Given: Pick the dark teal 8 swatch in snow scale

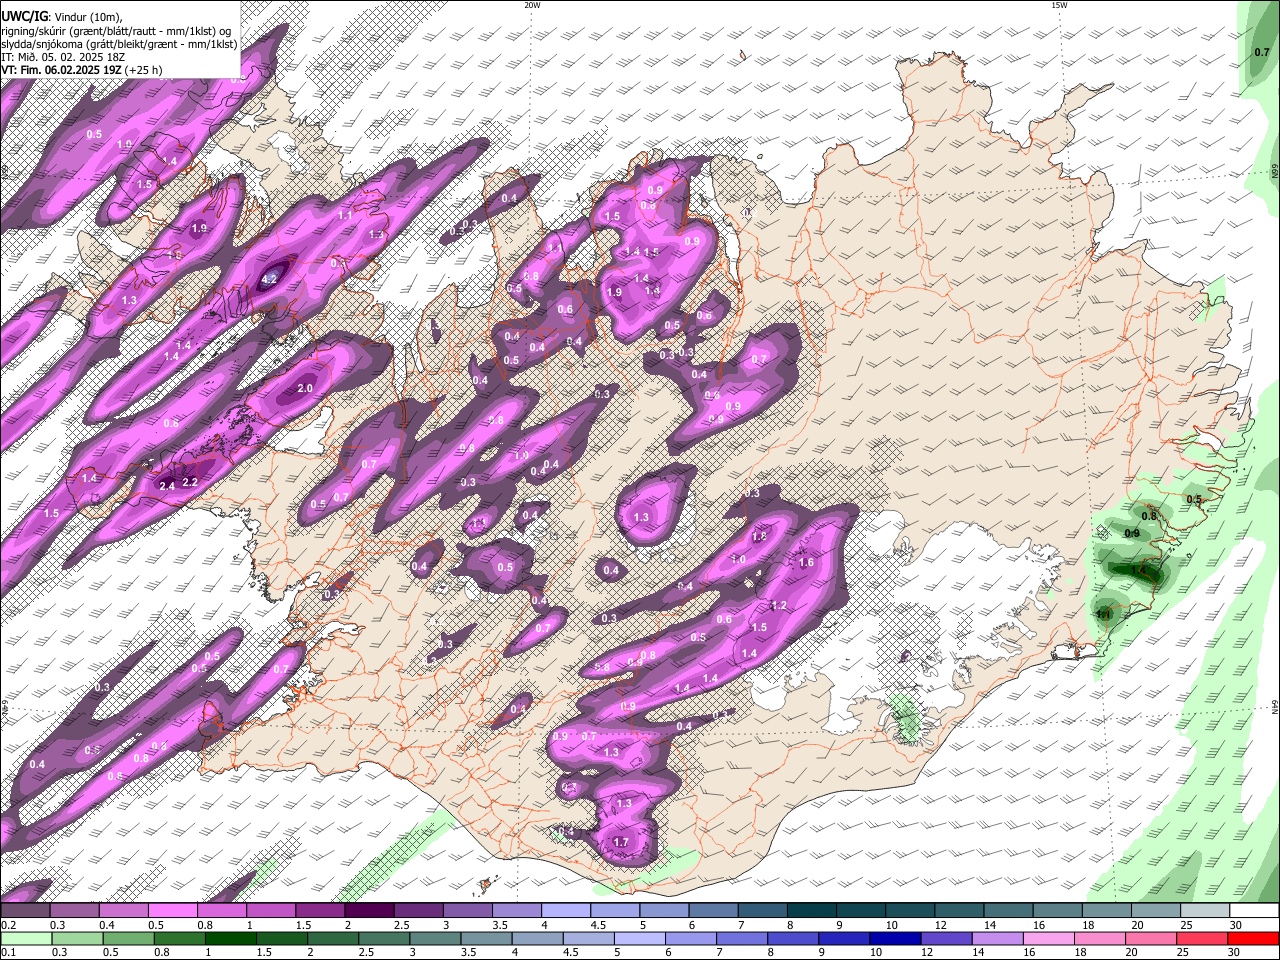Looking at the screenshot, I should point(813,910).
